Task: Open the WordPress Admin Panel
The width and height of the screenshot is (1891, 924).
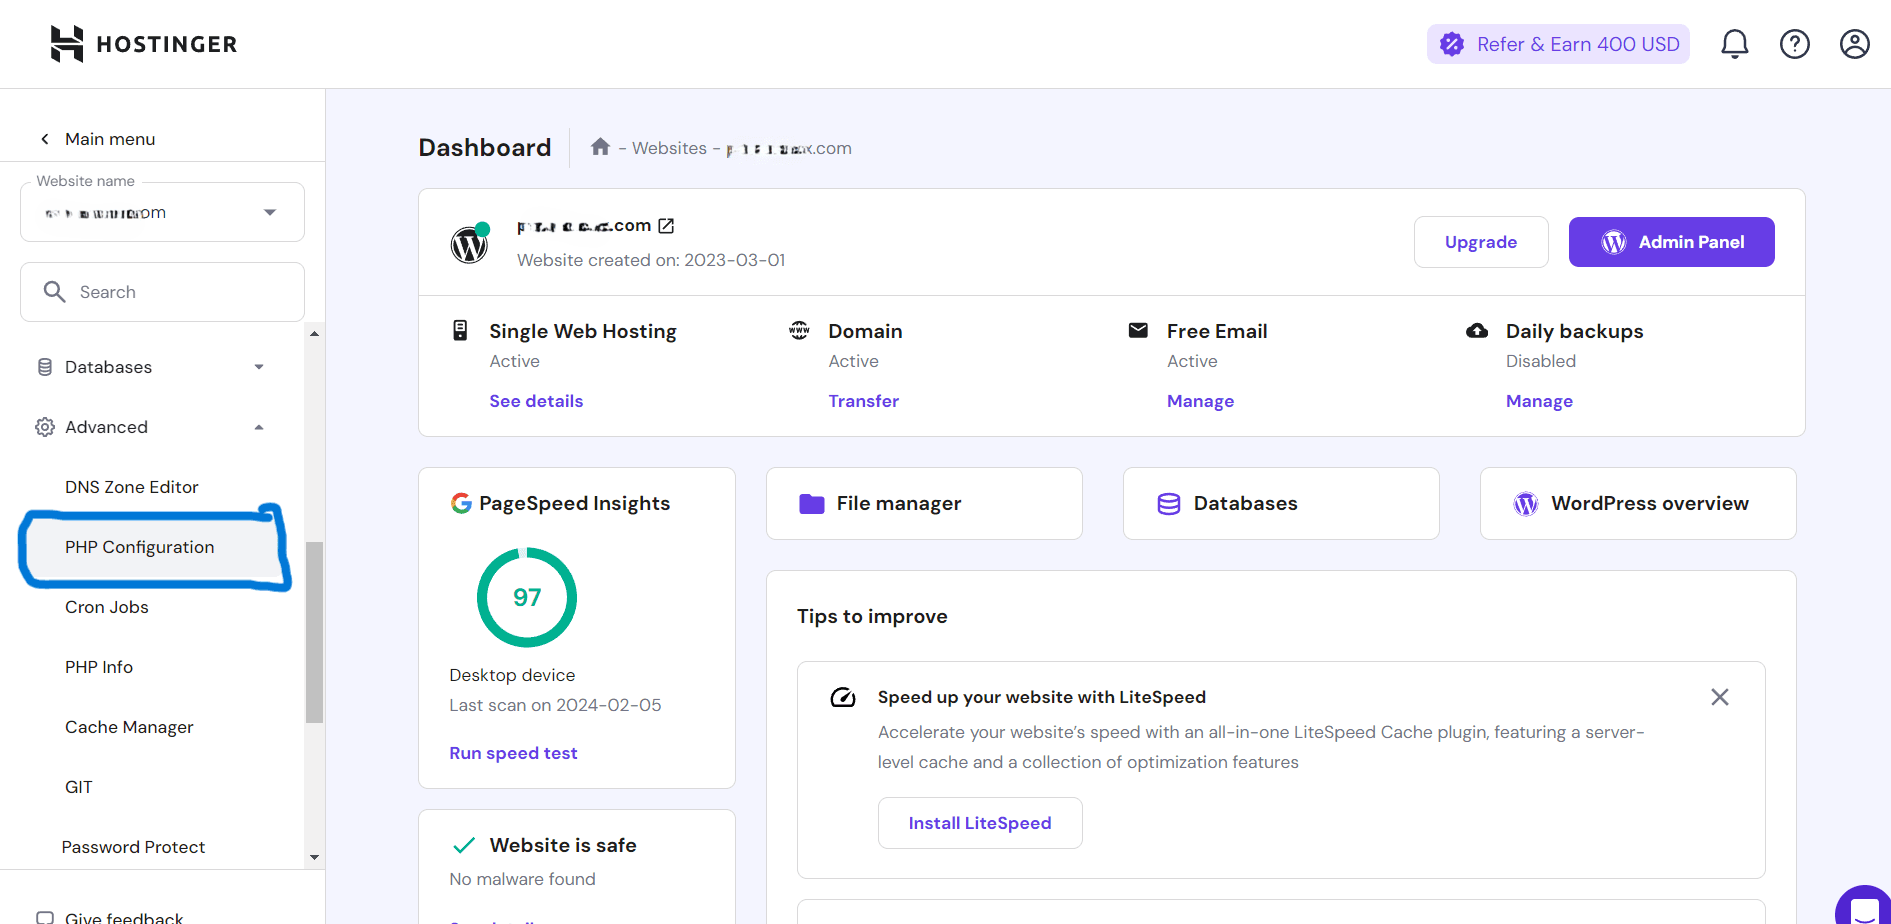Action: tap(1672, 242)
